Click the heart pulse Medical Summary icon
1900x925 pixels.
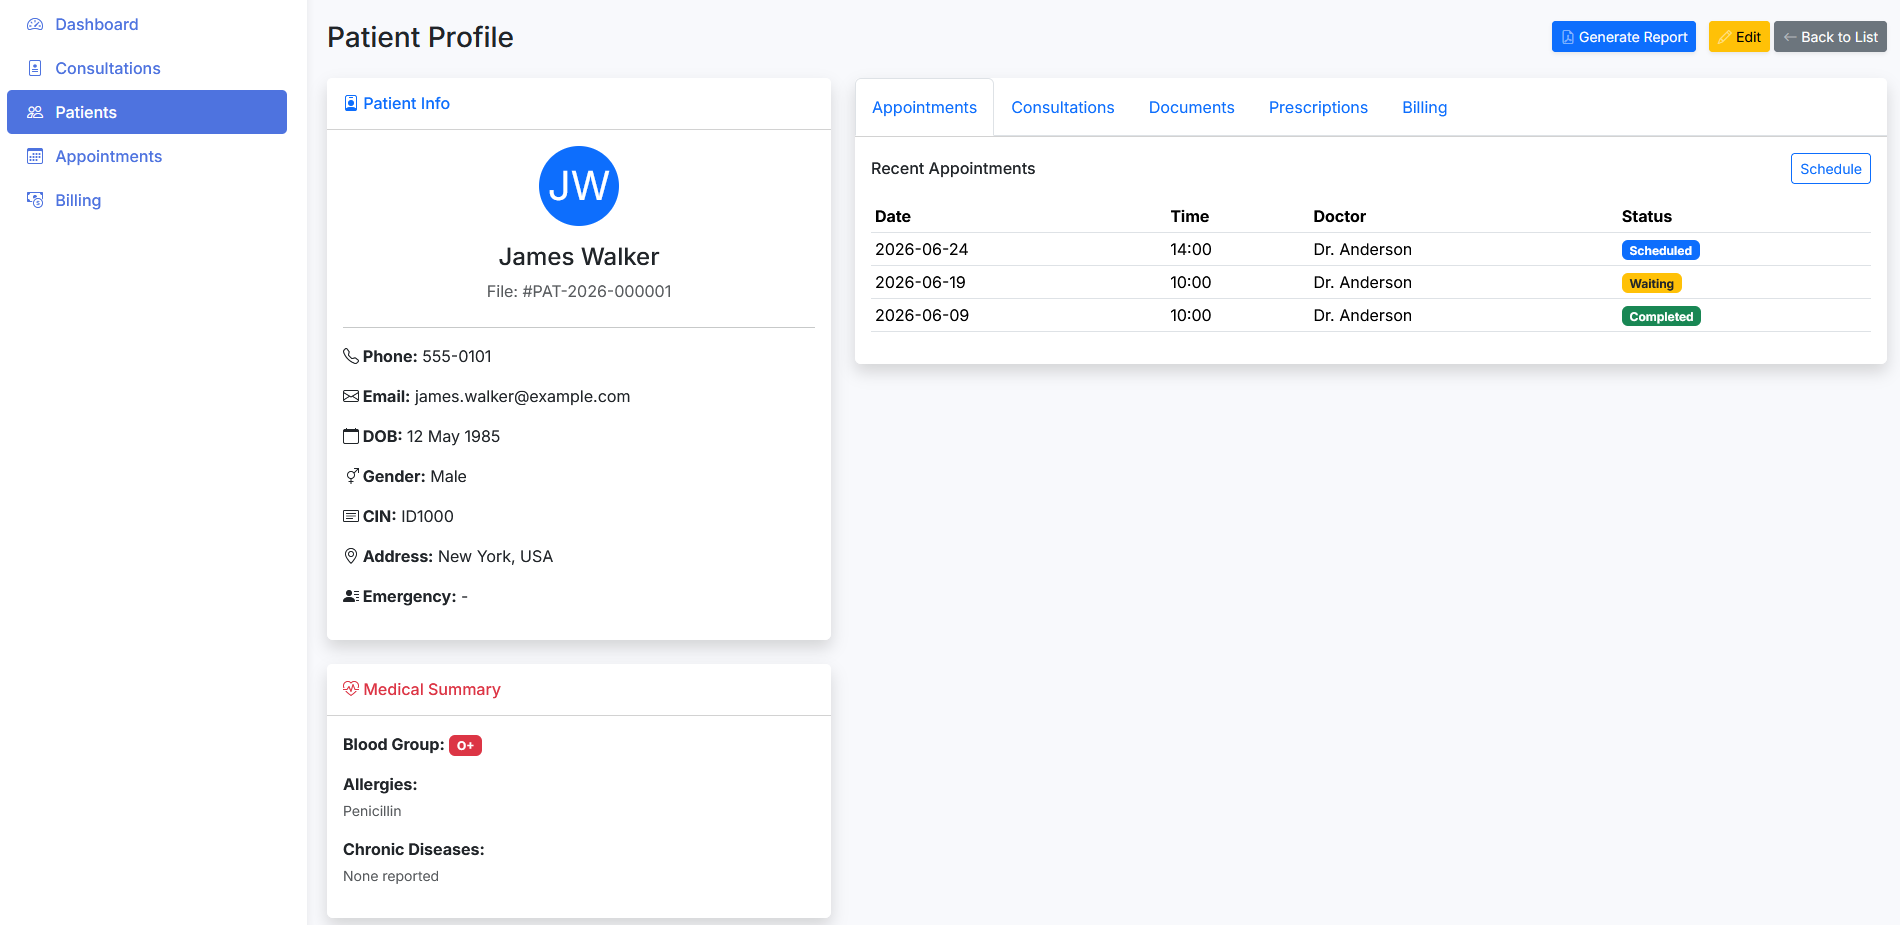[x=351, y=689]
